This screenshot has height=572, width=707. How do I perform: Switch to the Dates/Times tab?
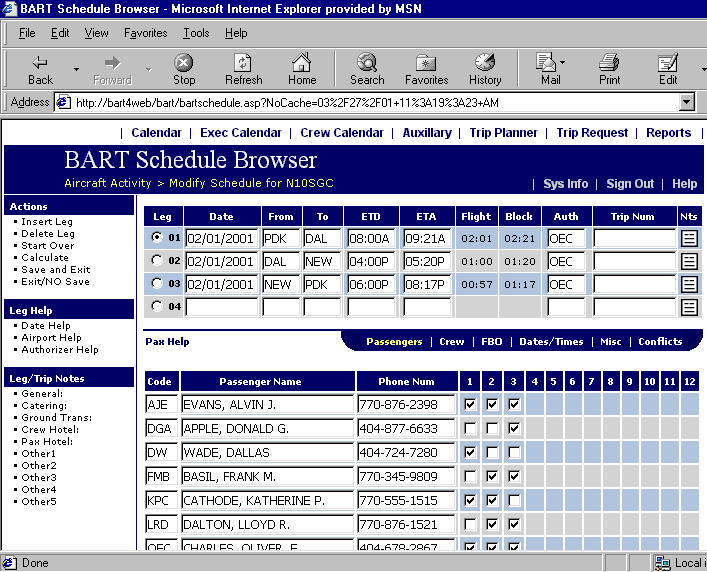[551, 342]
